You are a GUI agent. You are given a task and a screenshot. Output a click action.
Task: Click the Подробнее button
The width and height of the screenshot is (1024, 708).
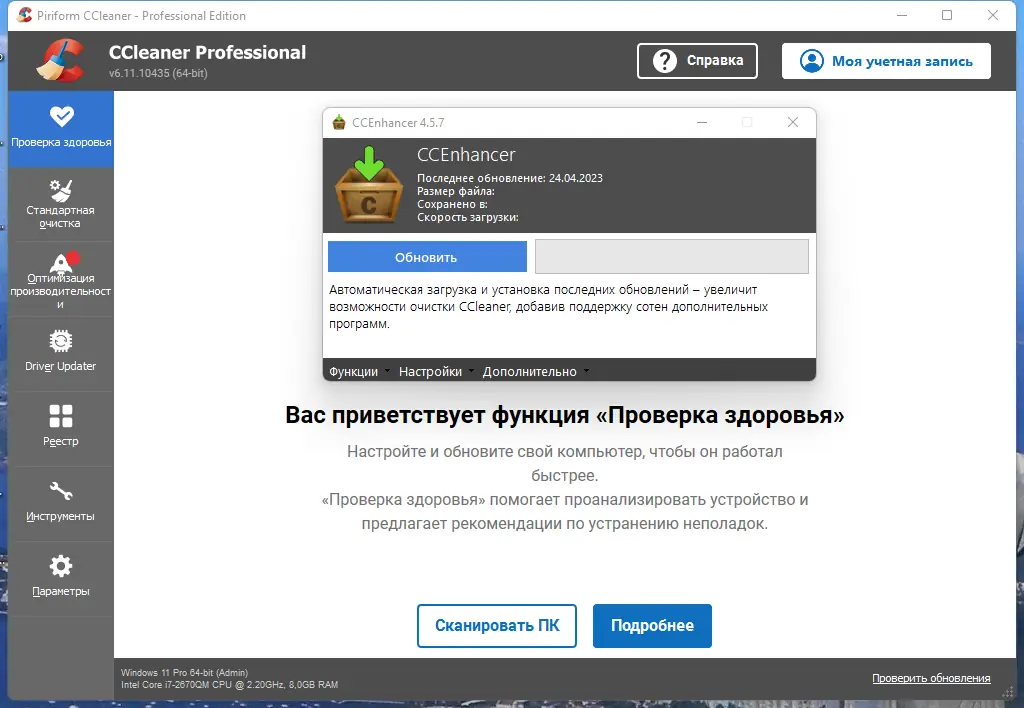652,625
